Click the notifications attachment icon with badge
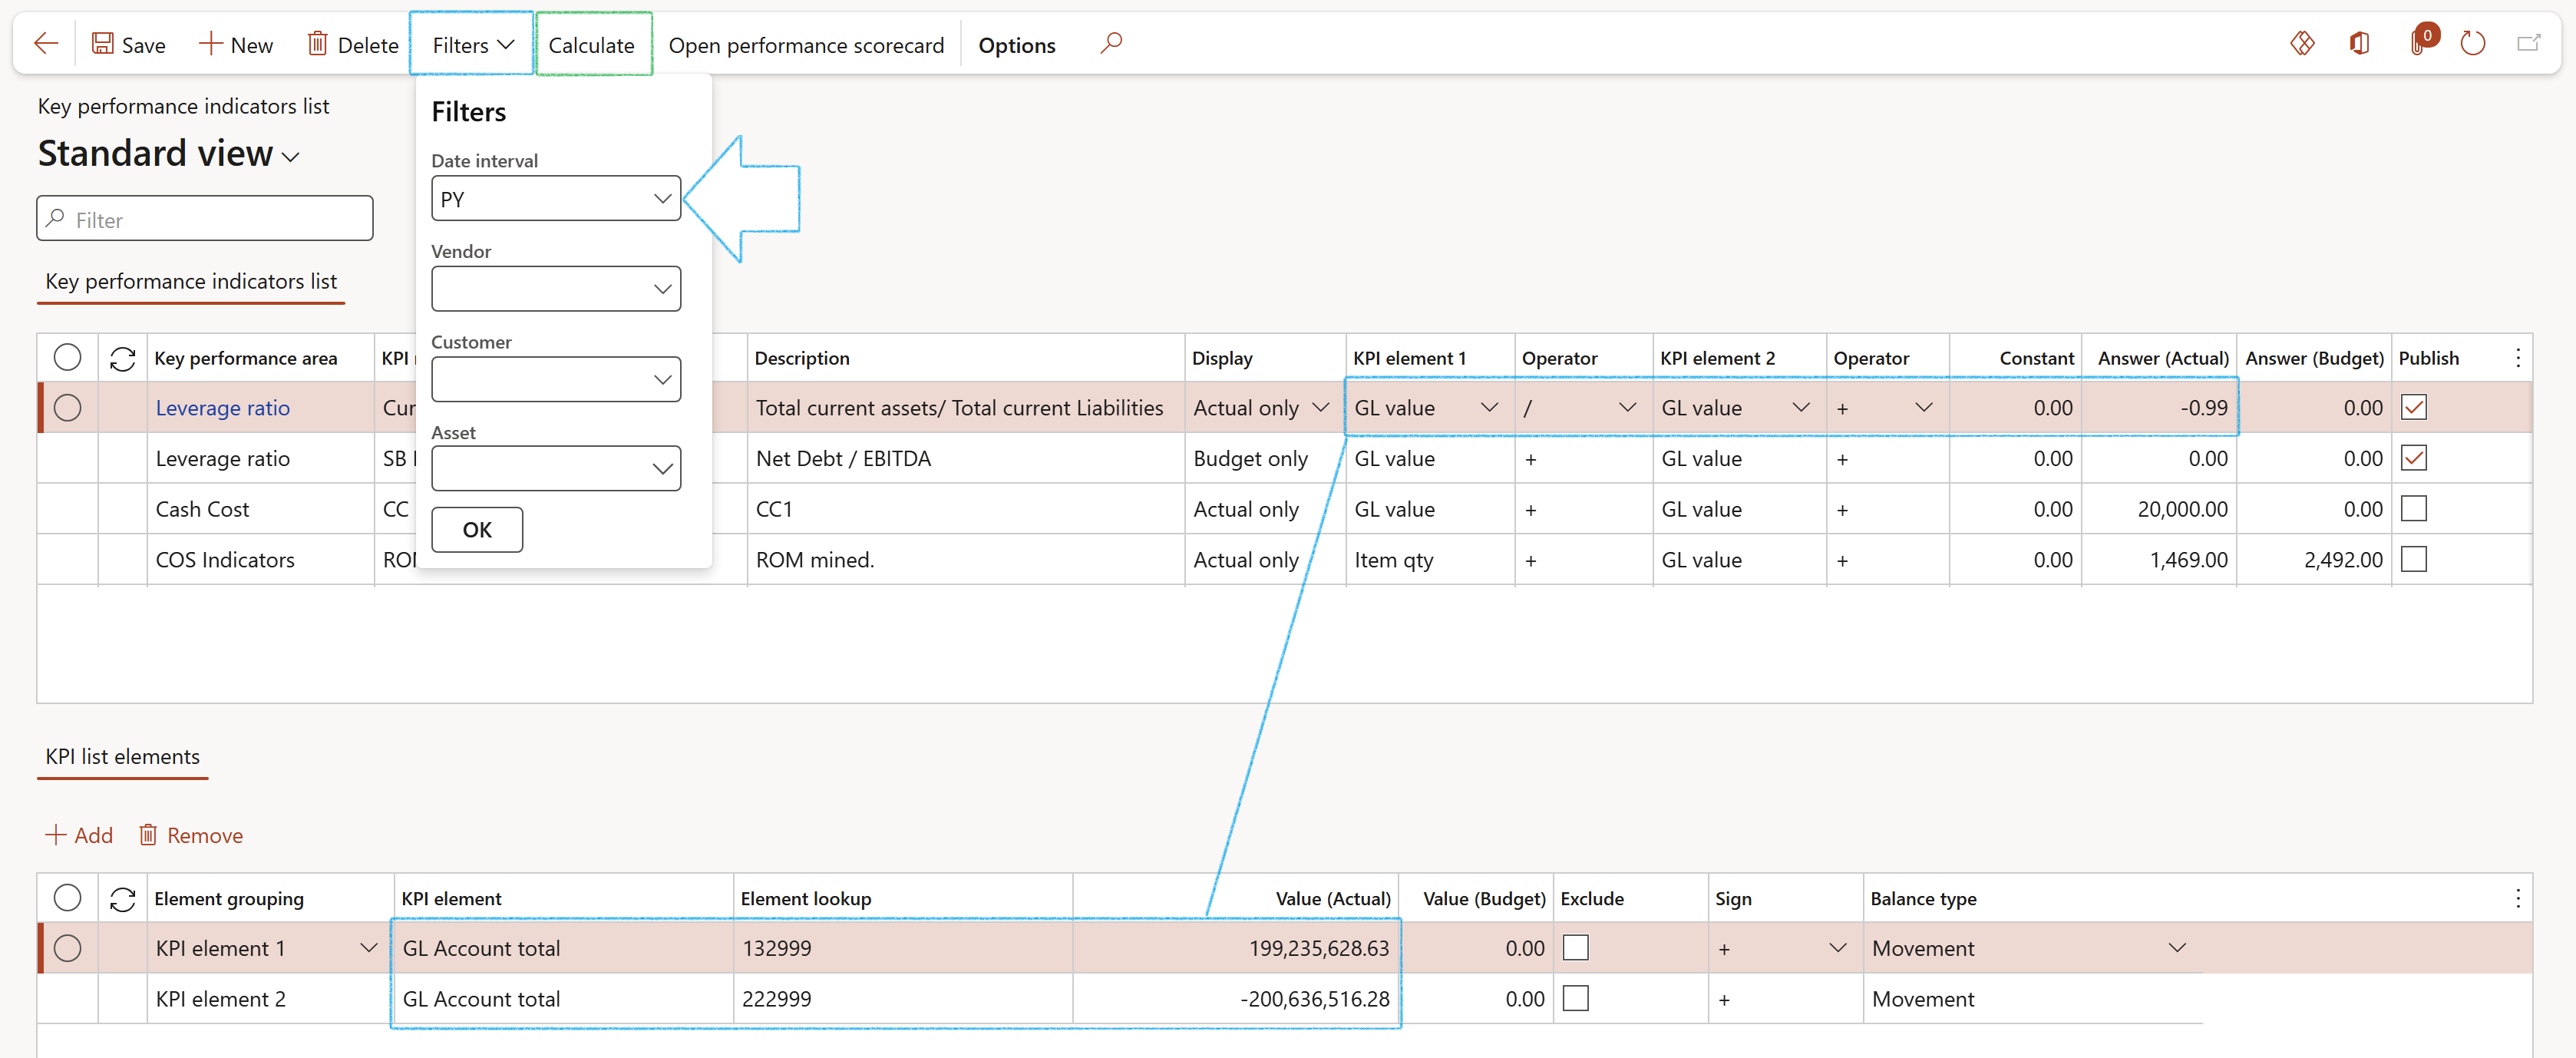Screen dimensions: 2576x1058 (2418, 44)
